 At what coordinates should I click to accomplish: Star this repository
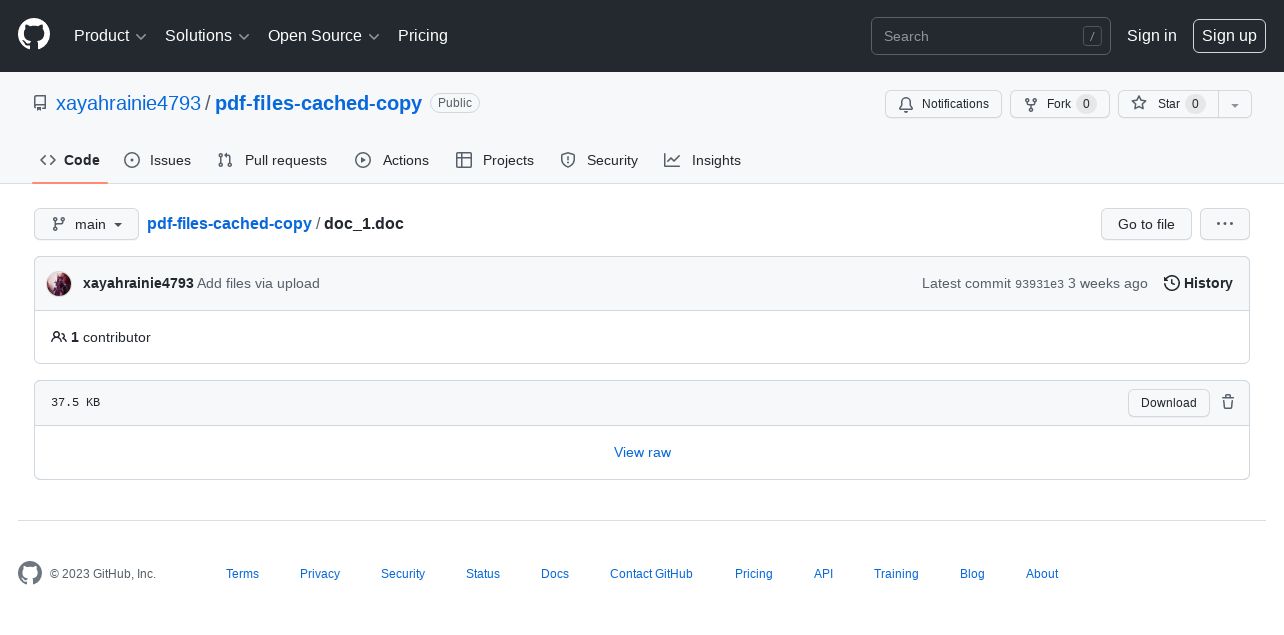point(1168,104)
